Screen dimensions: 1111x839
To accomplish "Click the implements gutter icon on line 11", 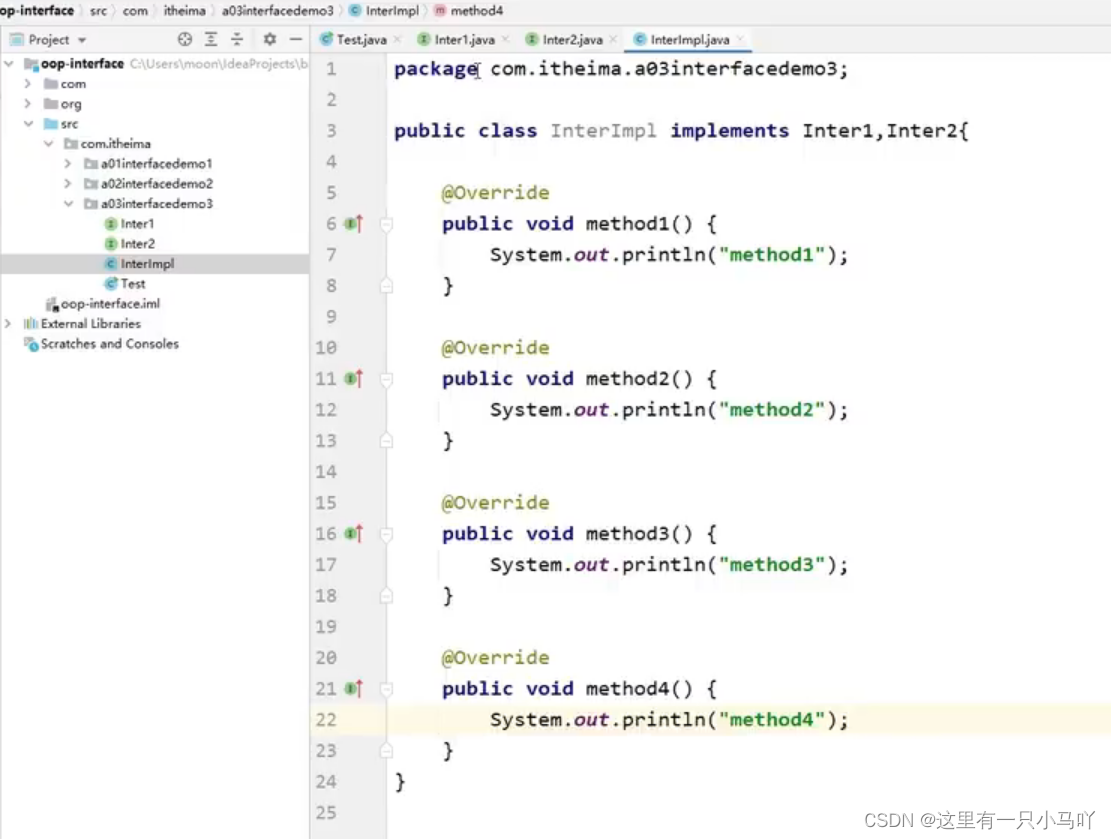I will pos(354,379).
